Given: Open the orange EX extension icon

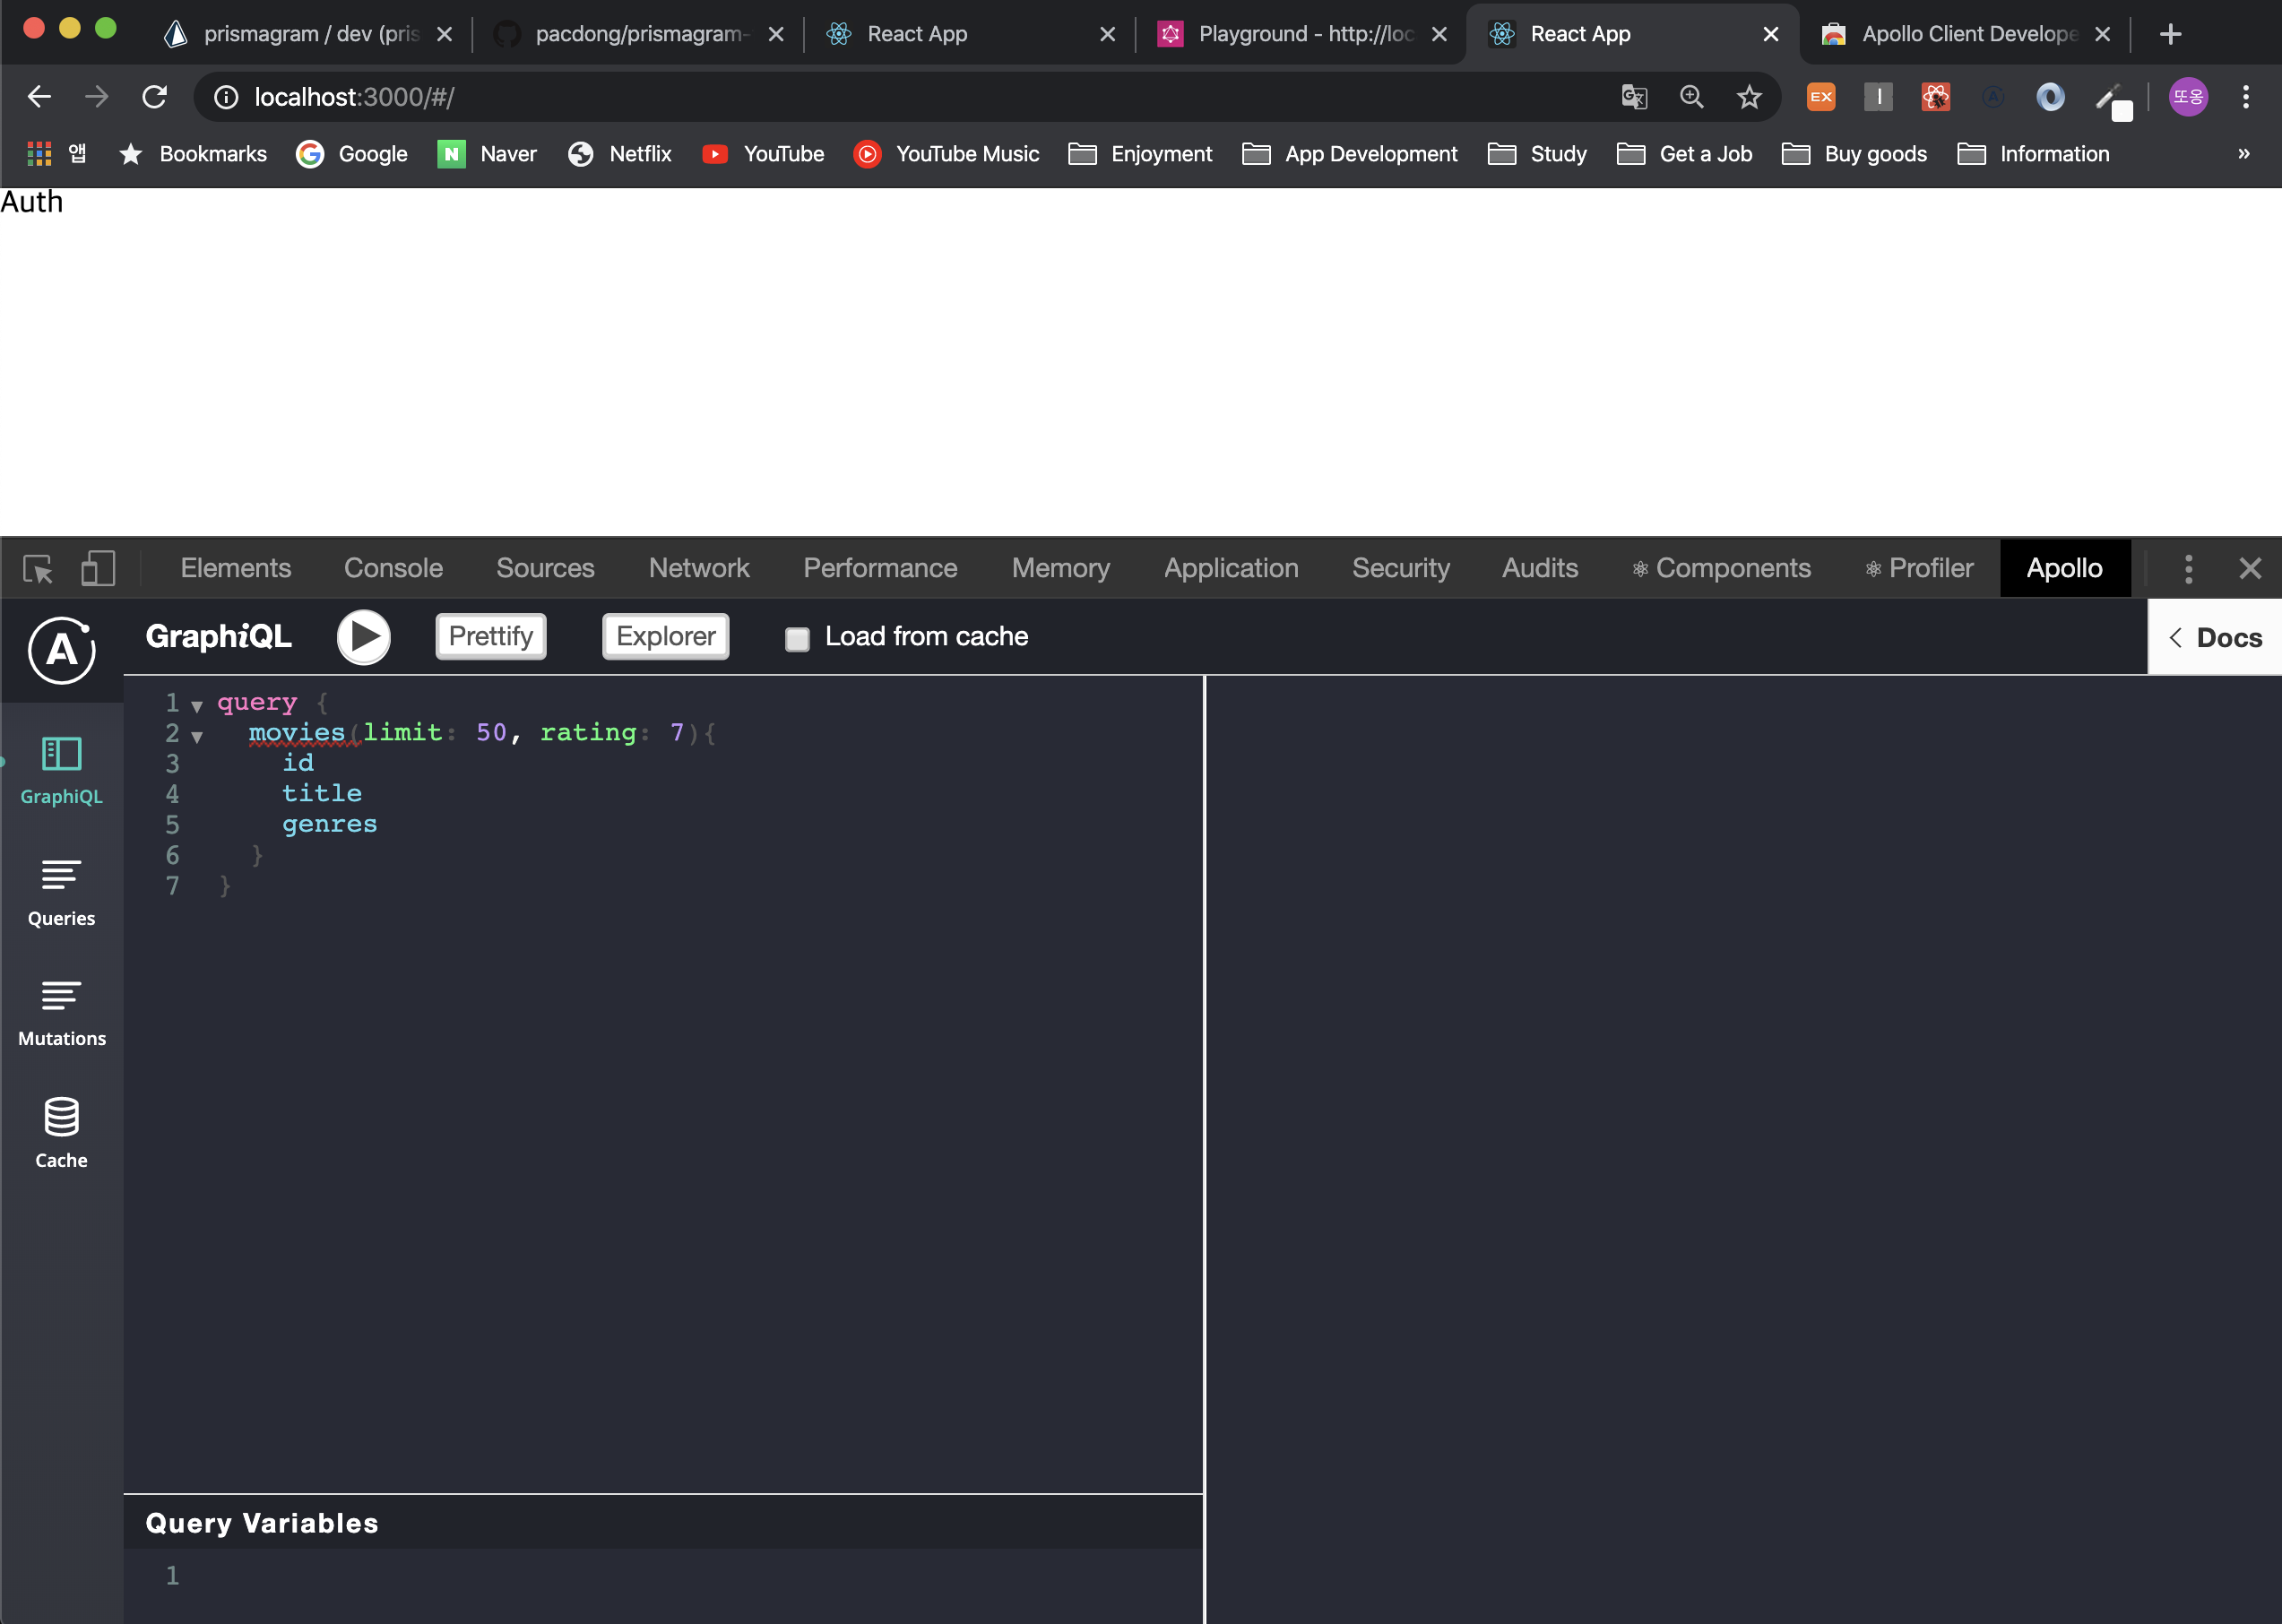Looking at the screenshot, I should click(x=1821, y=97).
